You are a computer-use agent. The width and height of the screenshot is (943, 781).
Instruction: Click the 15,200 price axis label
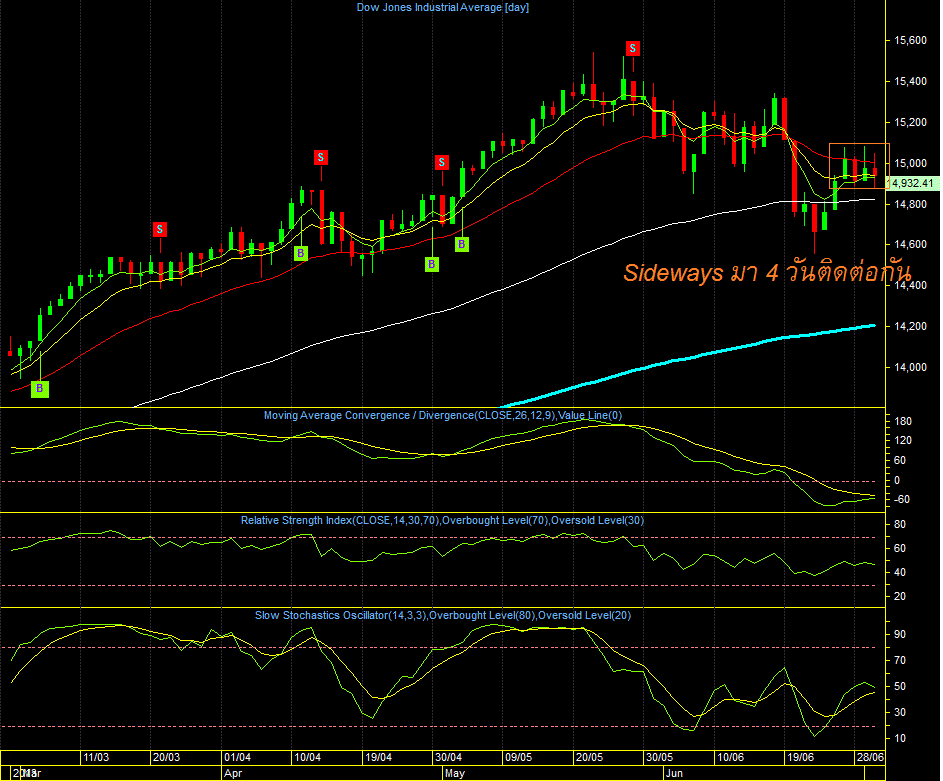[911, 122]
